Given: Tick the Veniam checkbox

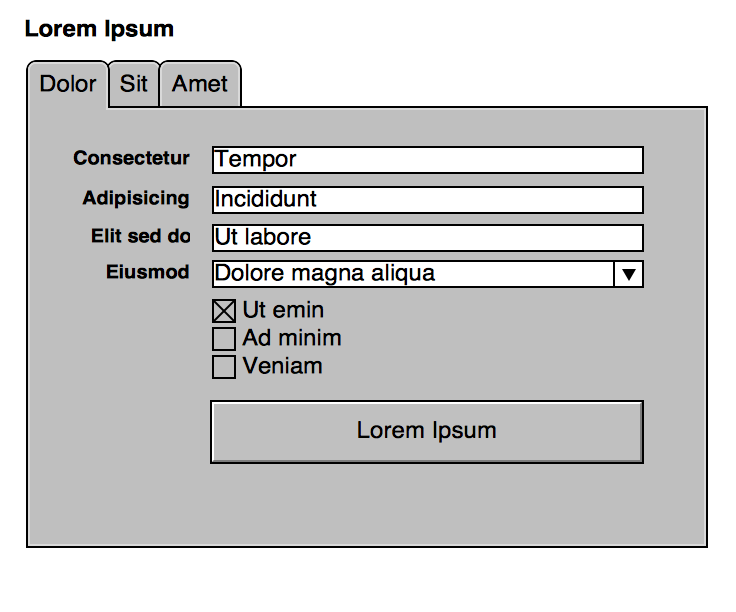Looking at the screenshot, I should point(224,367).
